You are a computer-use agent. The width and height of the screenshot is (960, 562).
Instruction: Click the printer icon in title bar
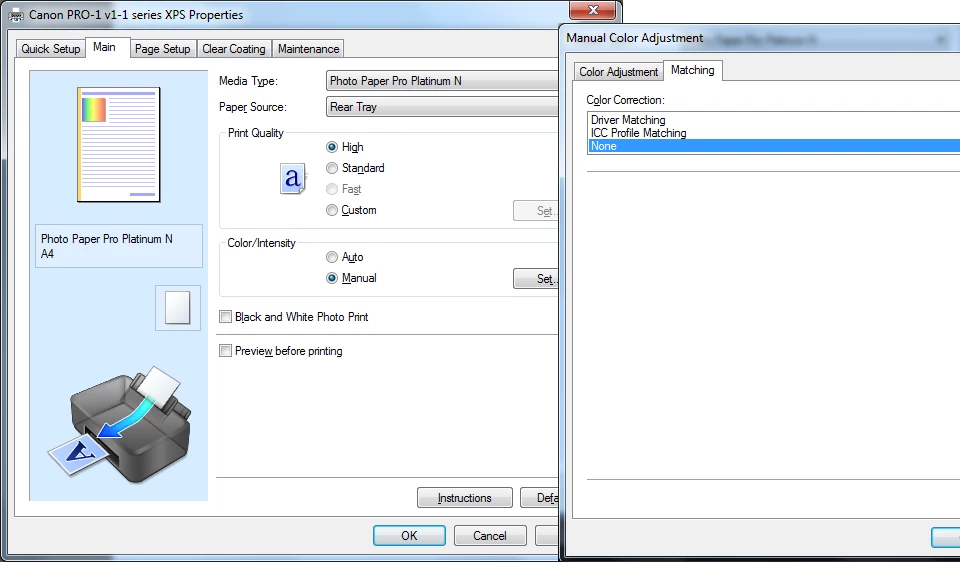[x=17, y=15]
